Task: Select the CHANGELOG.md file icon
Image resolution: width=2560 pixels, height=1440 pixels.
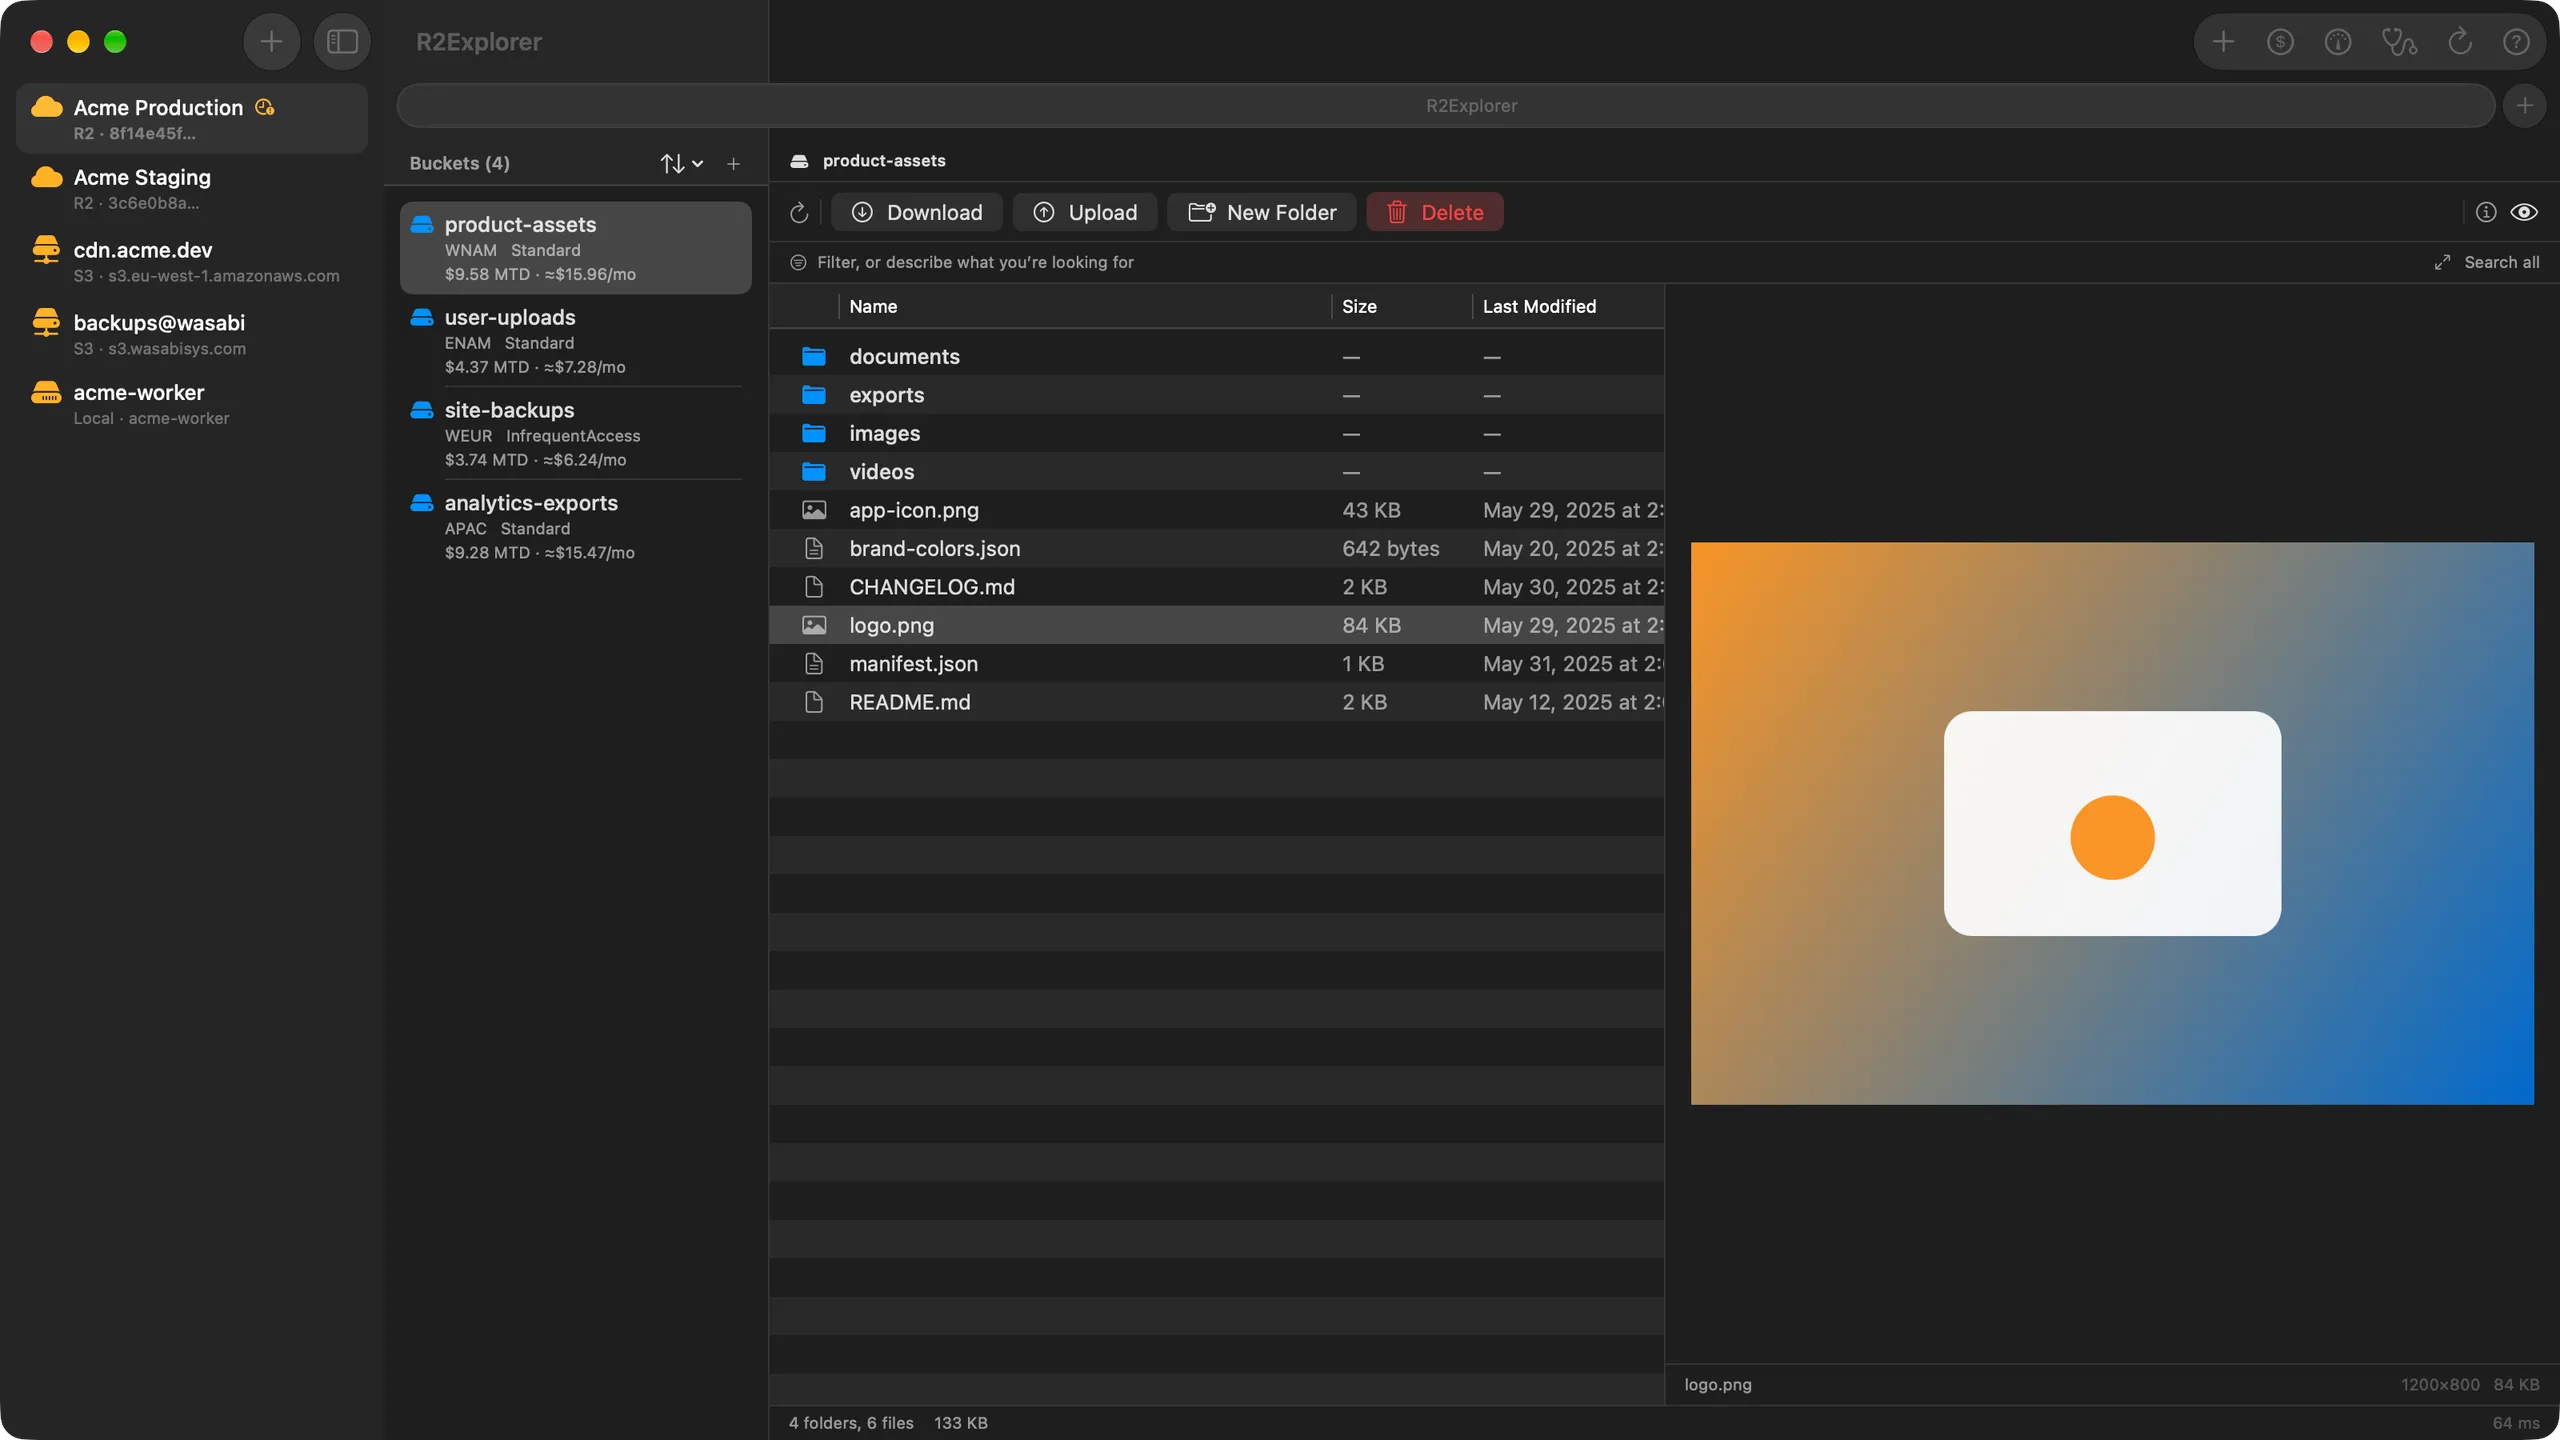Action: (814, 587)
